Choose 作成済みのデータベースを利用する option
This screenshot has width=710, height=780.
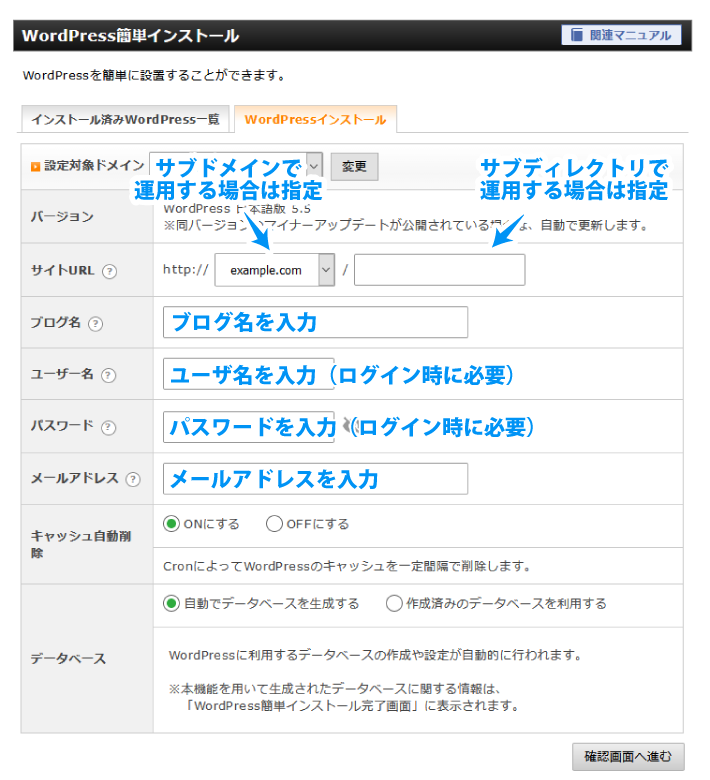(x=394, y=603)
